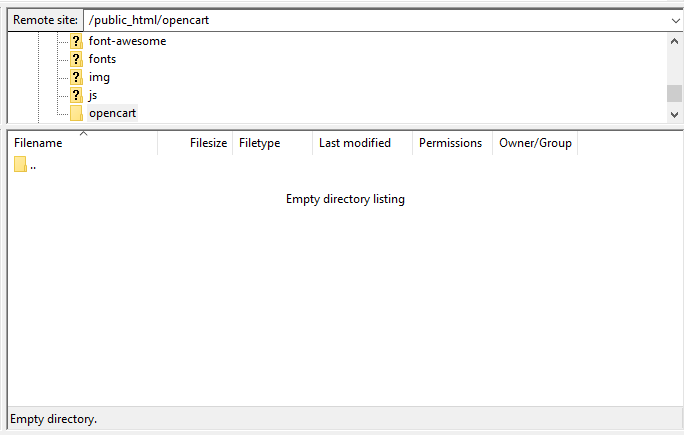Select the '..' parent directory entry
684x435 pixels.
tap(25, 165)
